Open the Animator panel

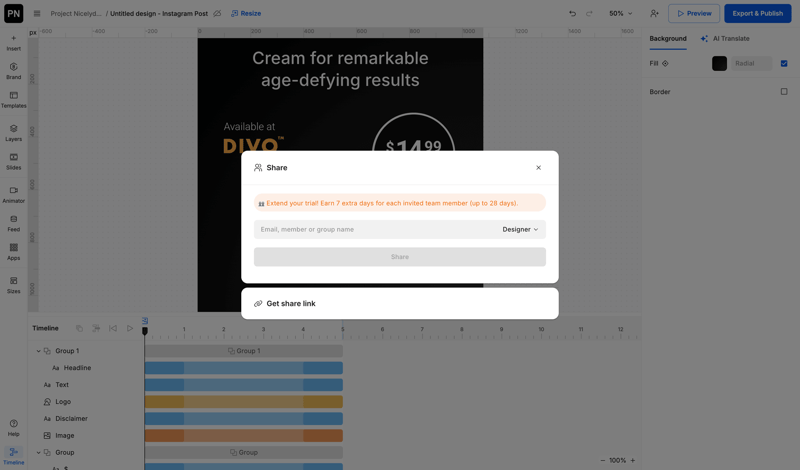point(13,194)
